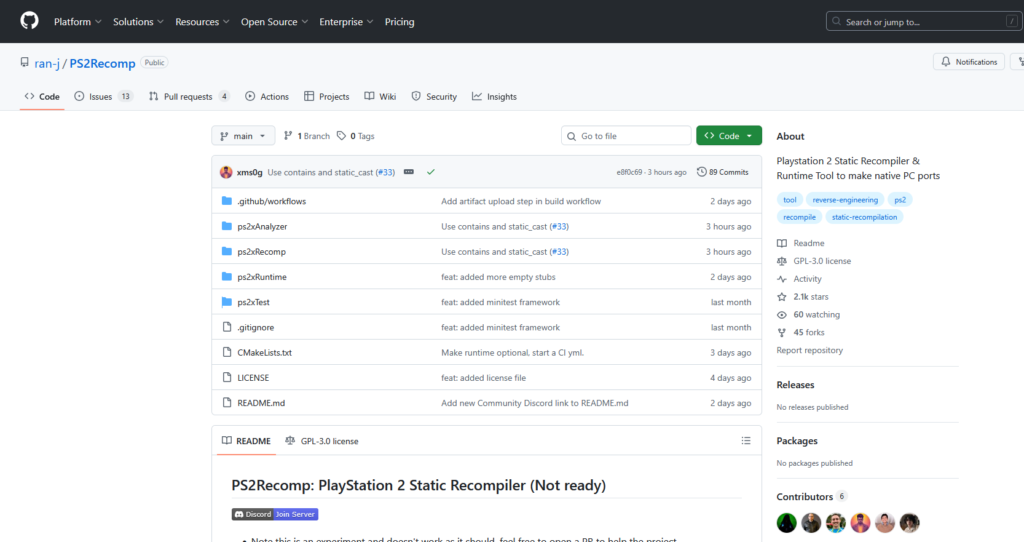Click the pulse icon beside Activity
The image size is (1024, 542).
[x=782, y=279]
